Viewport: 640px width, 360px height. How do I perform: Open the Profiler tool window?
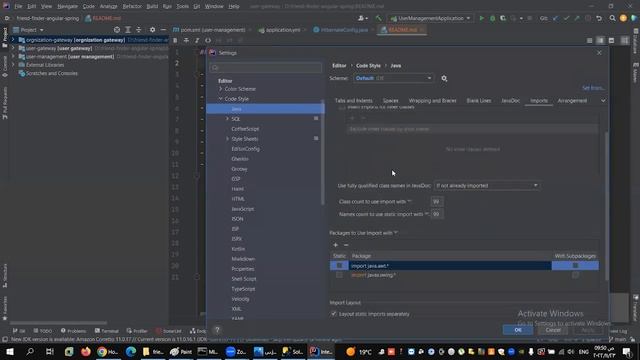pyautogui.click(x=137, y=331)
